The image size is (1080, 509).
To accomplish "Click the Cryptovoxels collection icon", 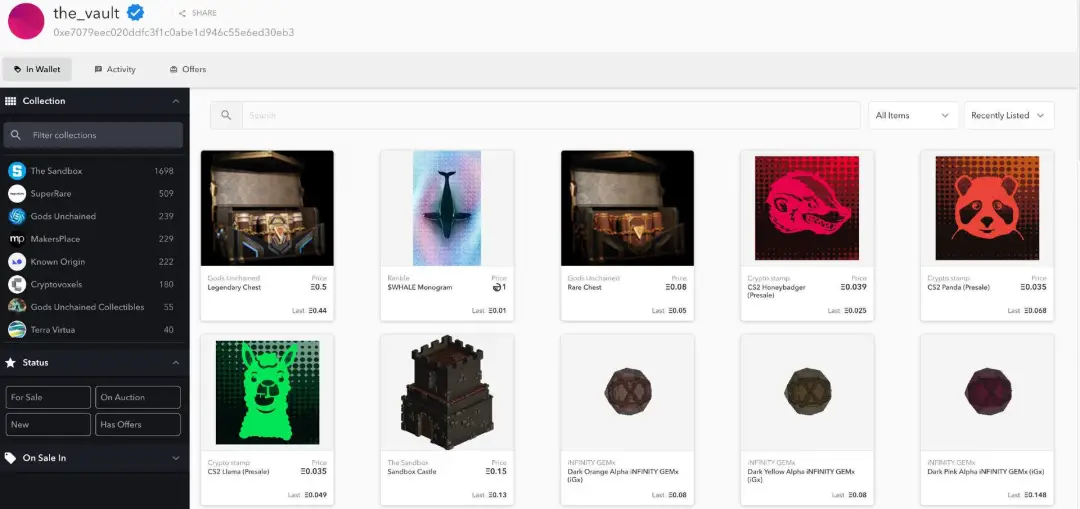I will coord(17,284).
